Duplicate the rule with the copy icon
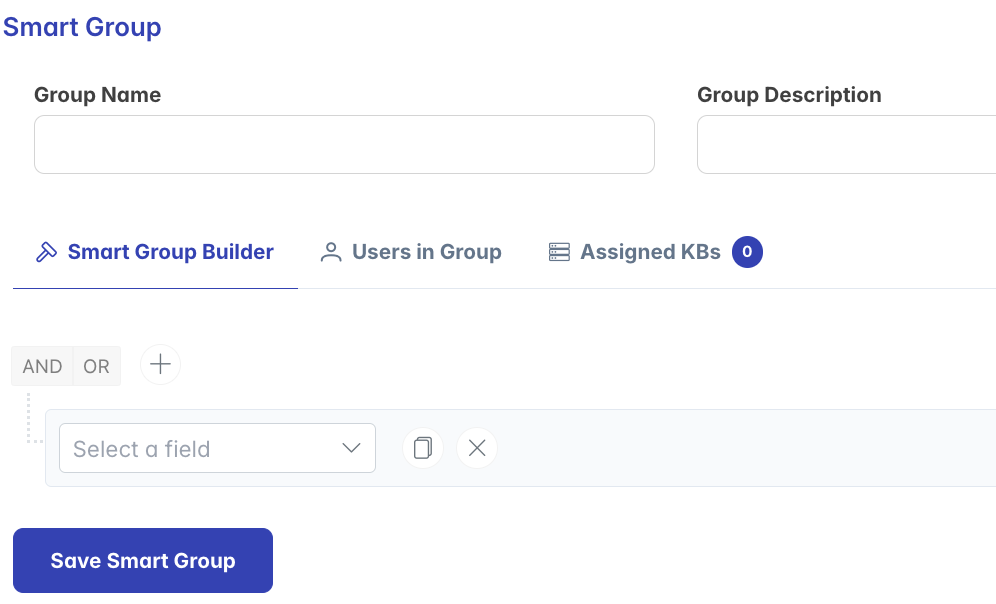Screen dimensions: 996x604 point(422,448)
